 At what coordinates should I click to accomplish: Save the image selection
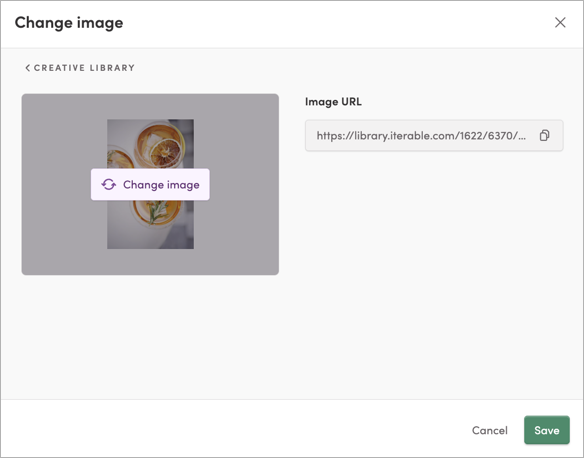click(546, 430)
